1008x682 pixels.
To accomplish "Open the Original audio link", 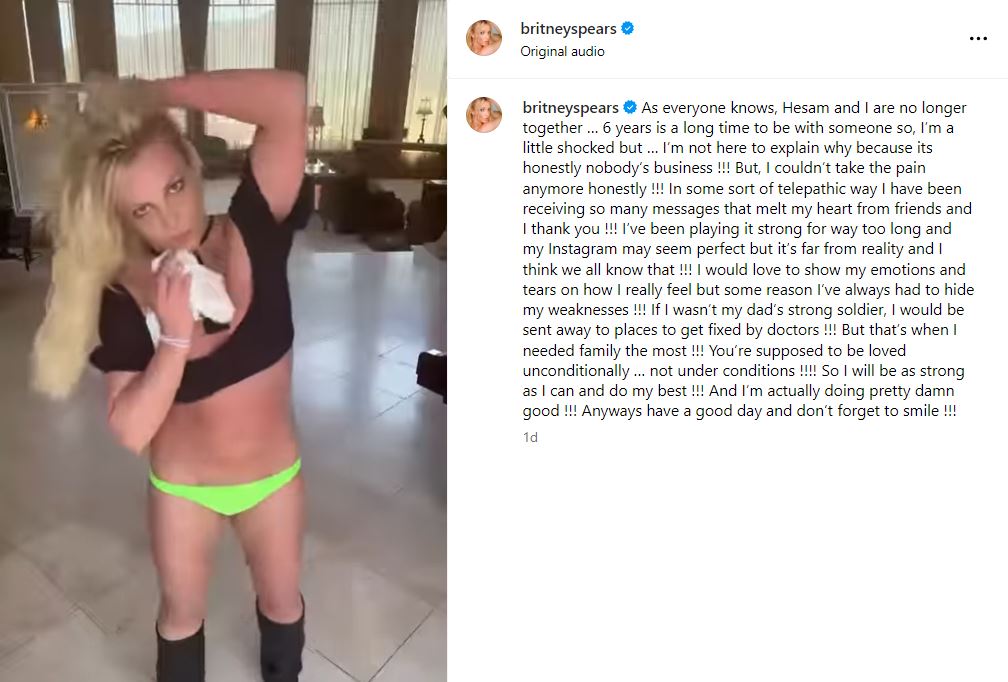I will [x=562, y=51].
